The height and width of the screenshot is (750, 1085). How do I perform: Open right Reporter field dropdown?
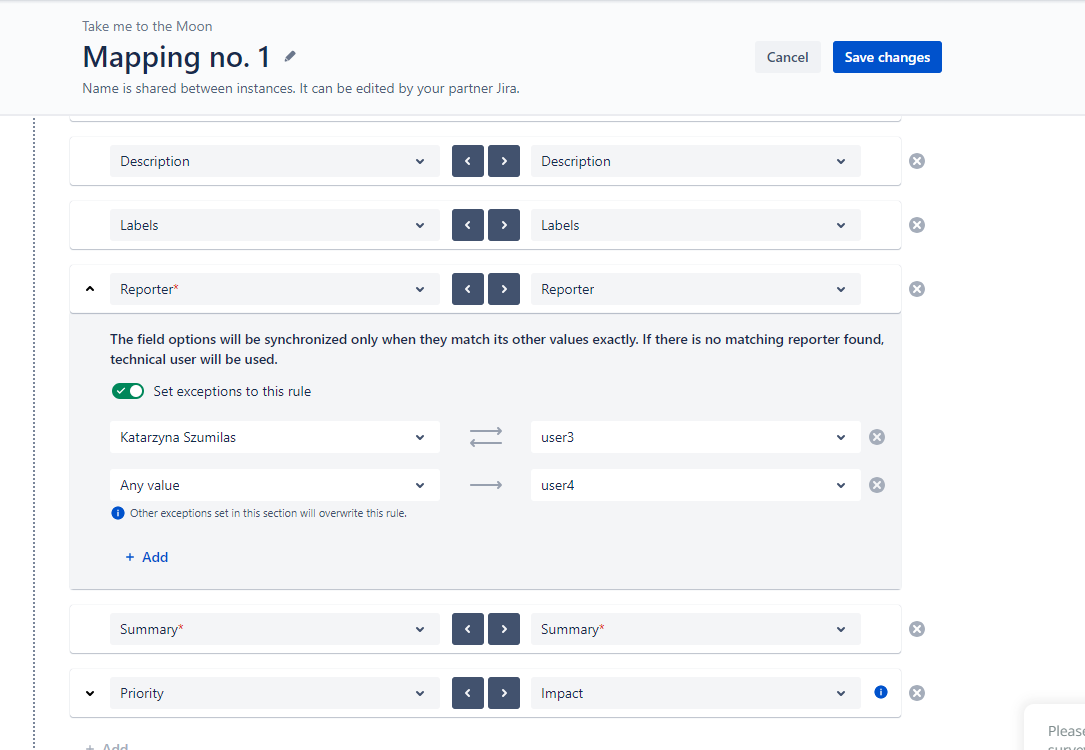pyautogui.click(x=695, y=289)
